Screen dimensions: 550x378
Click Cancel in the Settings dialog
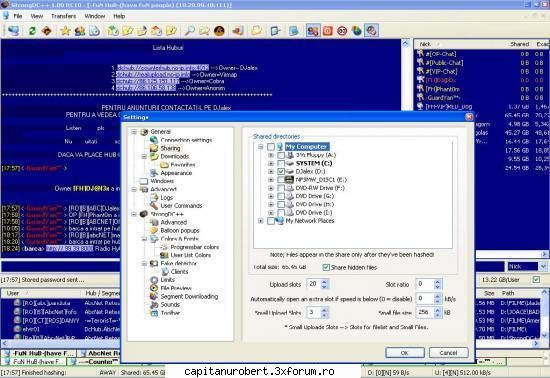click(x=448, y=353)
